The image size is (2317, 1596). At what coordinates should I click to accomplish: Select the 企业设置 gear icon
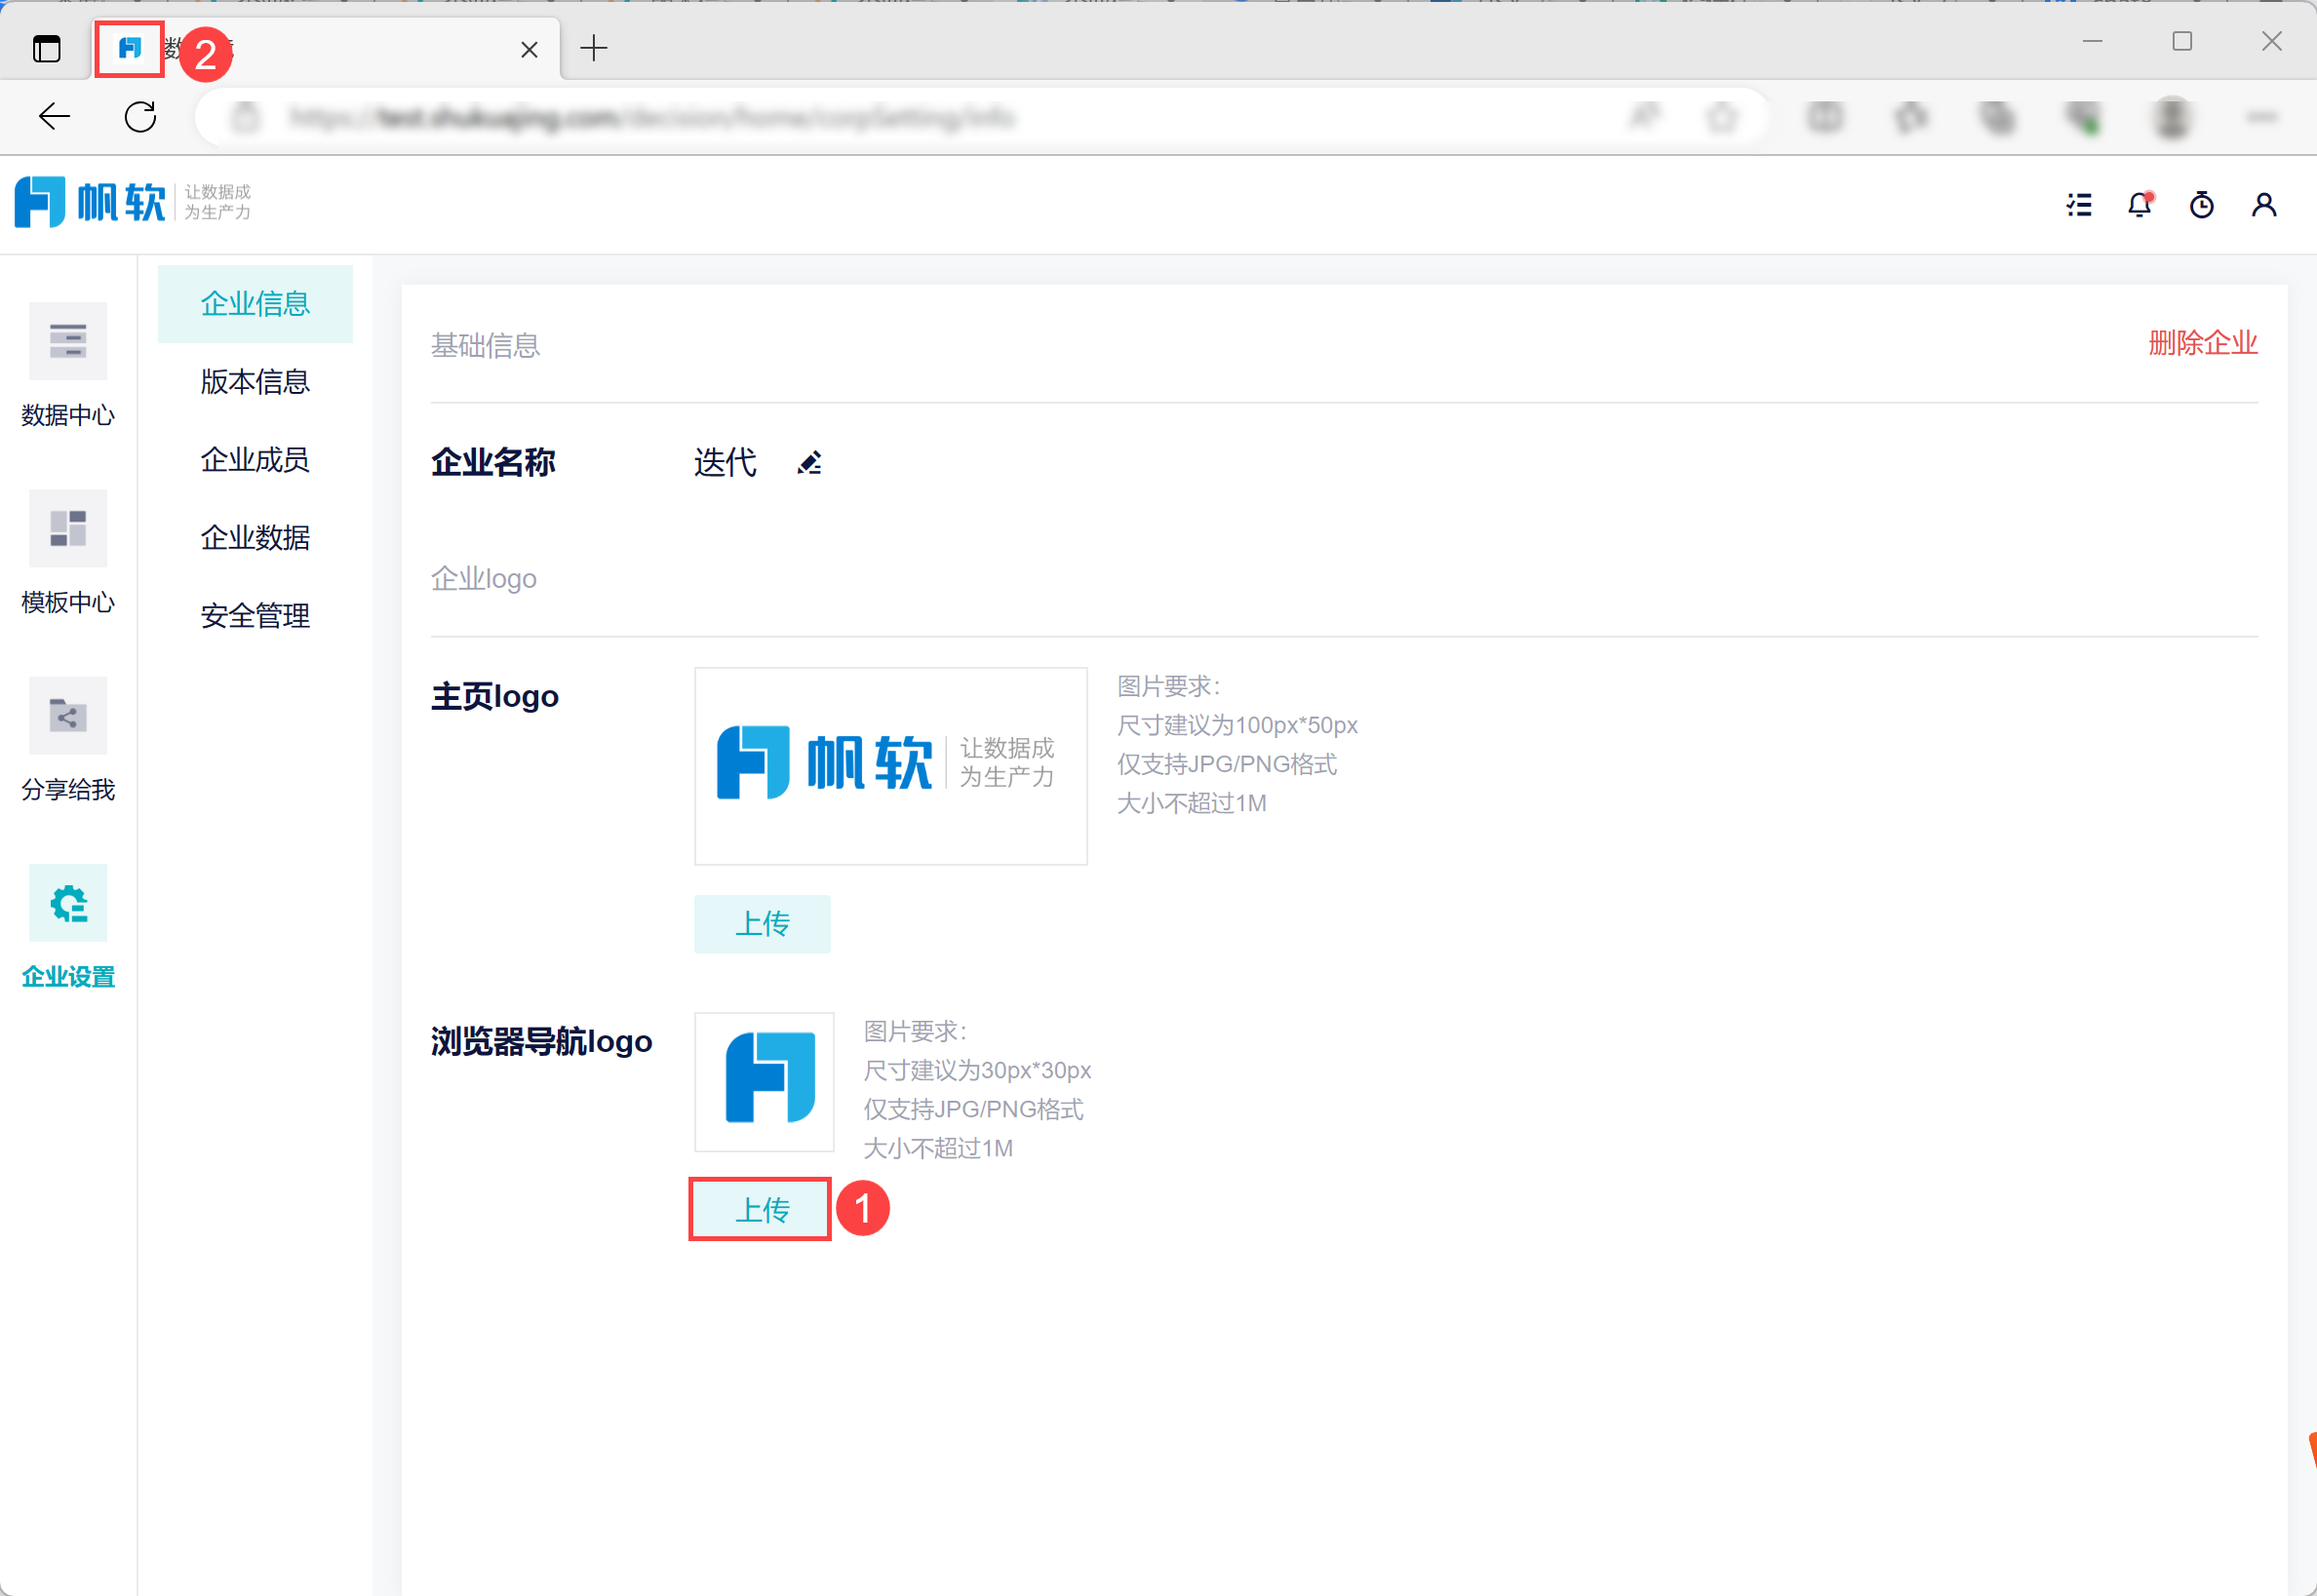[67, 904]
